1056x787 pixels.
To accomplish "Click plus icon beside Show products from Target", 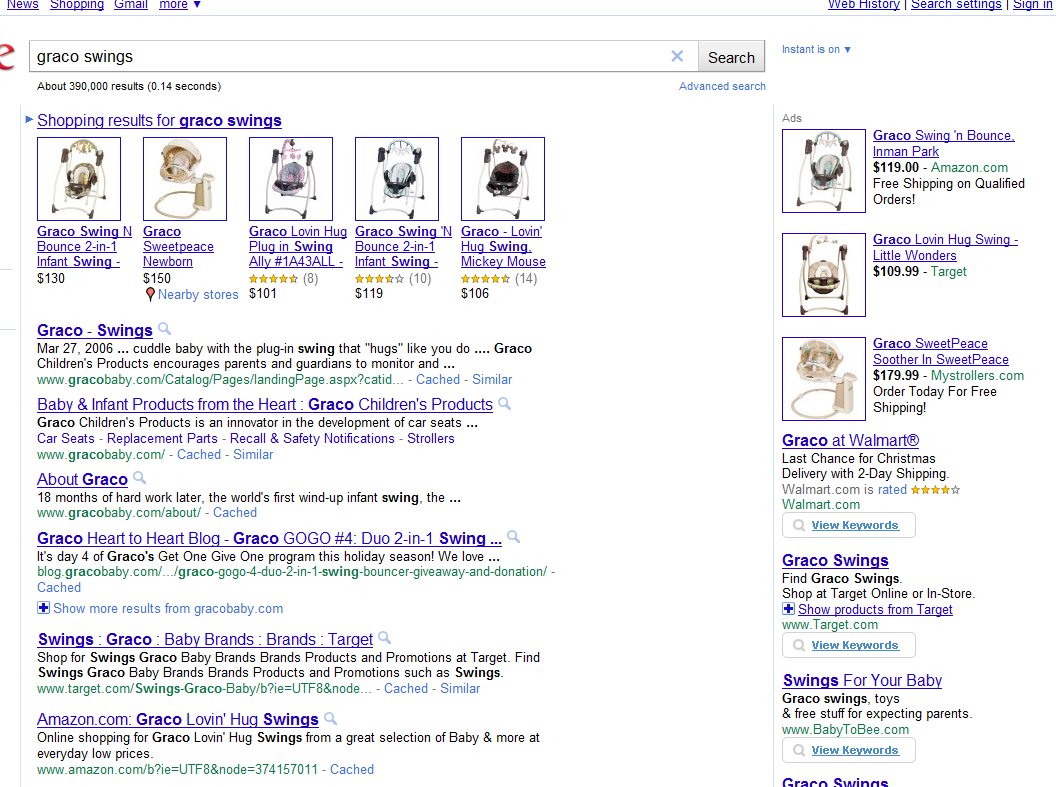I will click(x=788, y=609).
